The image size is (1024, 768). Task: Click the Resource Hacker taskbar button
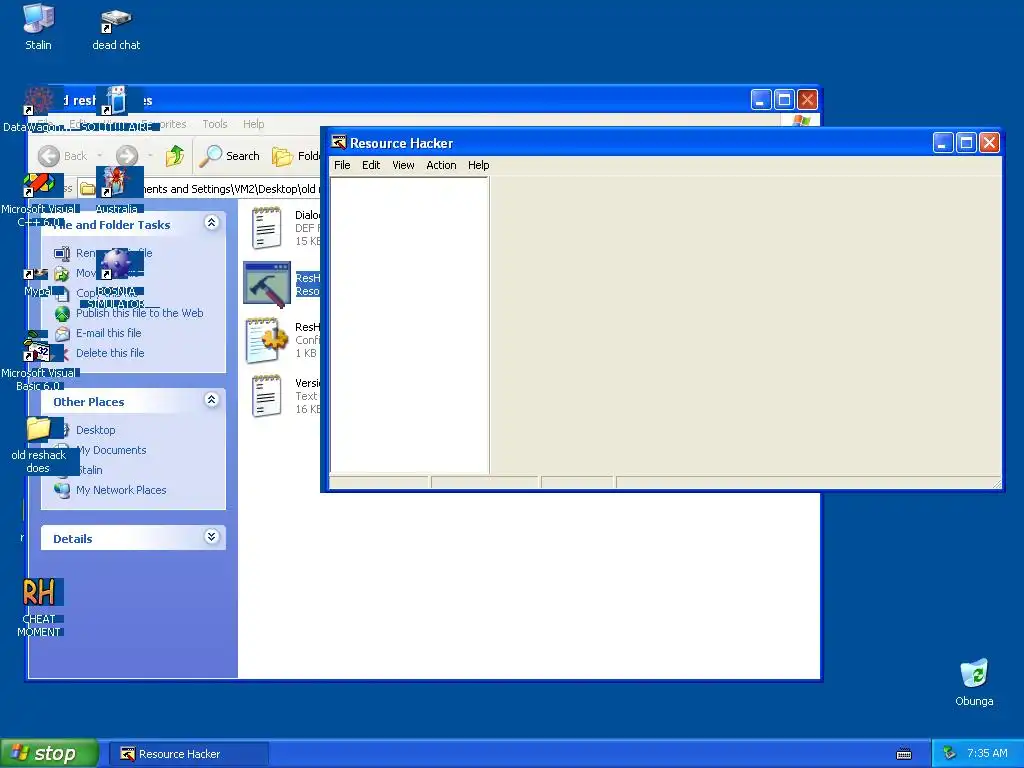[x=188, y=754]
